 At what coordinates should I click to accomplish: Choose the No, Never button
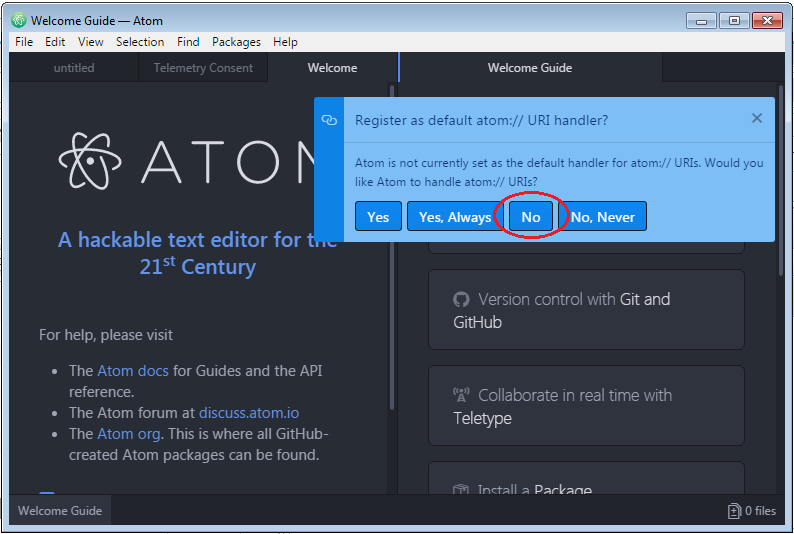(603, 217)
